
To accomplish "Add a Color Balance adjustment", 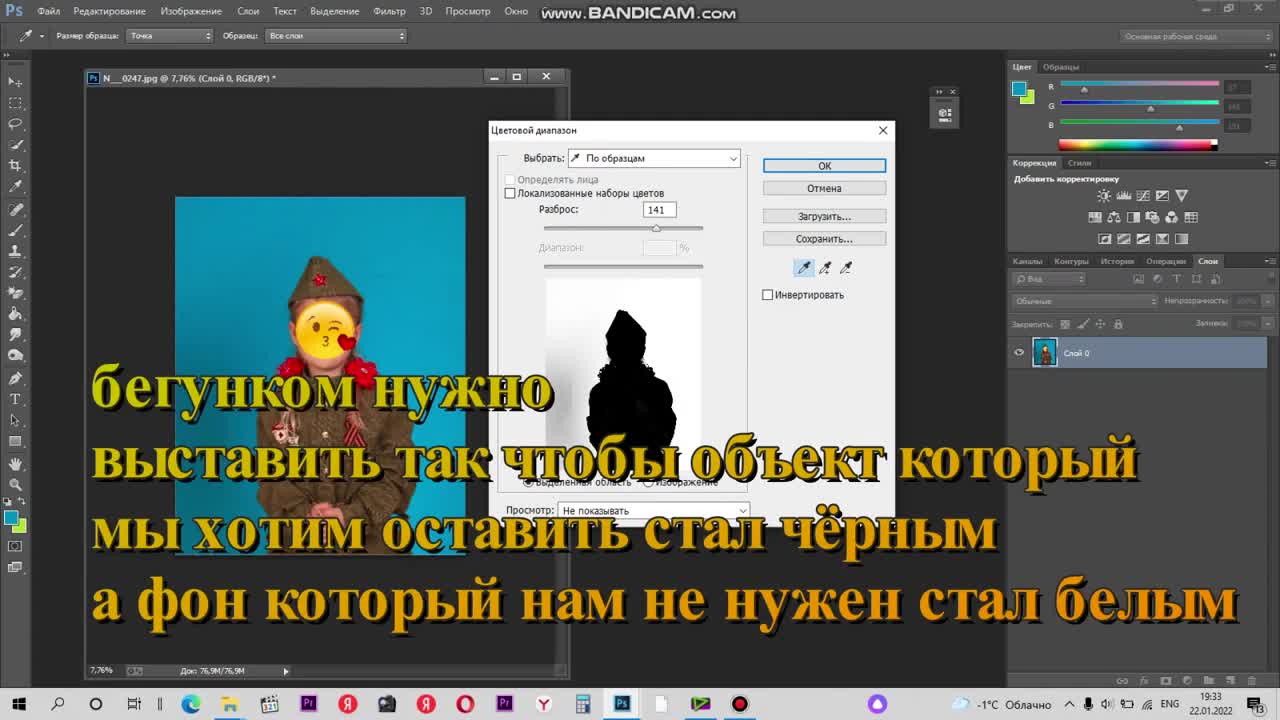I will pos(1114,217).
